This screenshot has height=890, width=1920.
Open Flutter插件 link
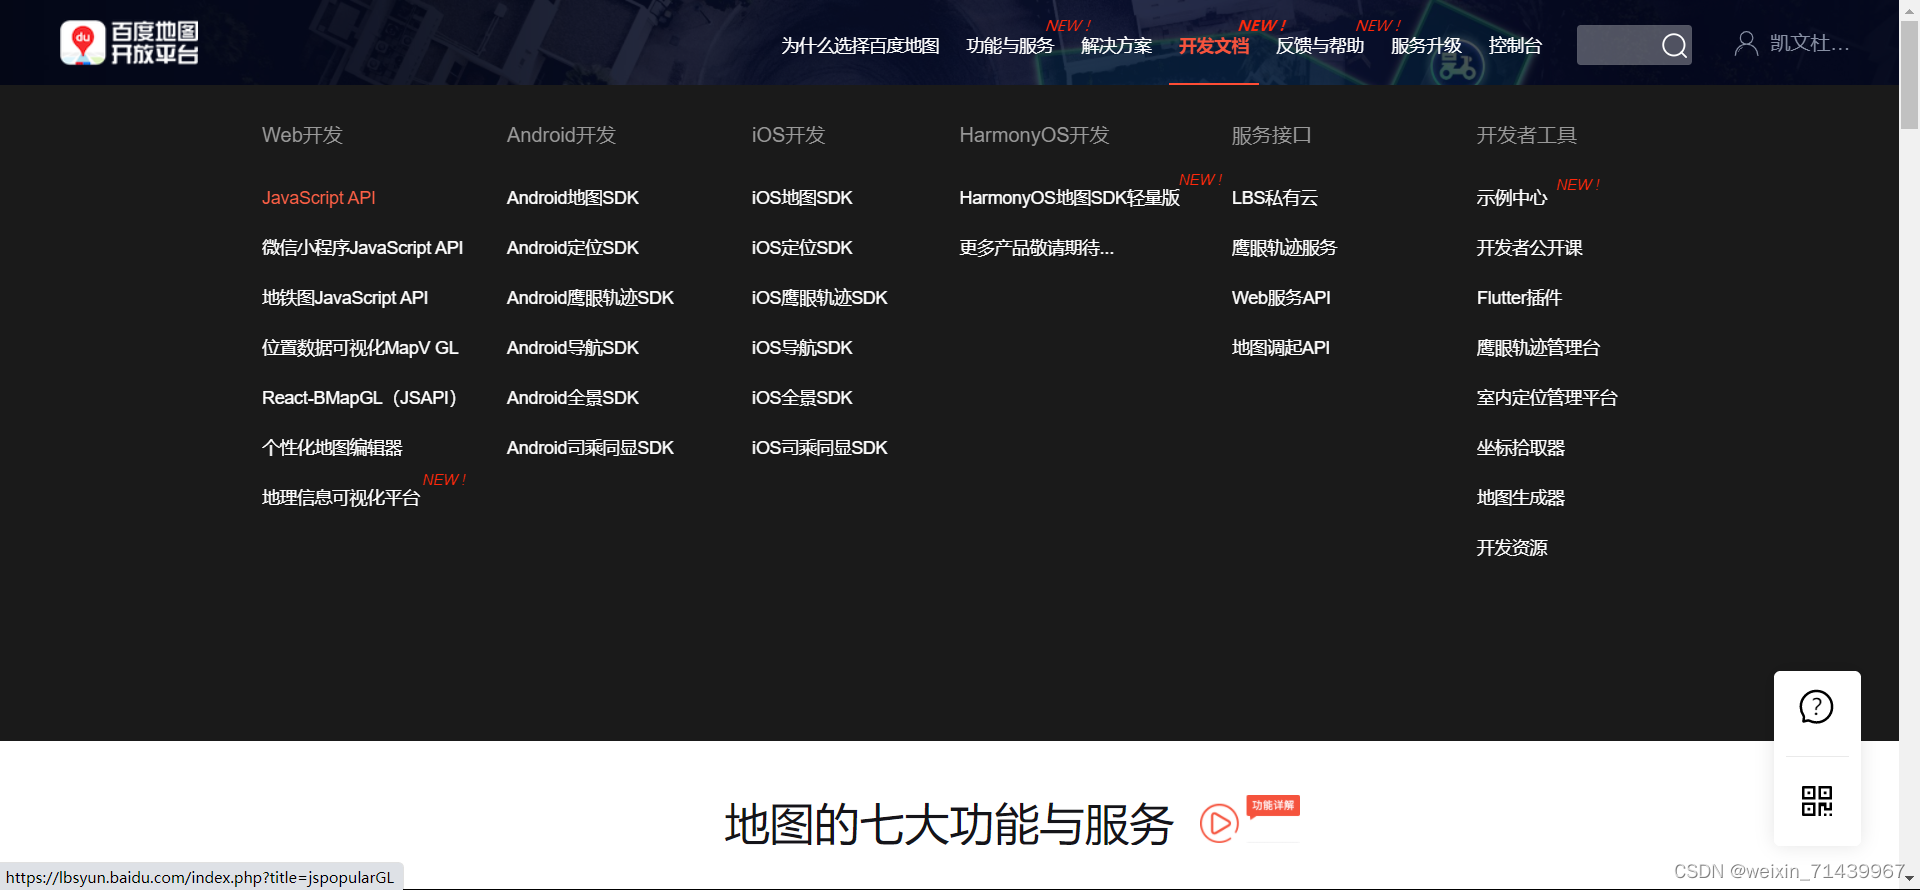(x=1519, y=298)
